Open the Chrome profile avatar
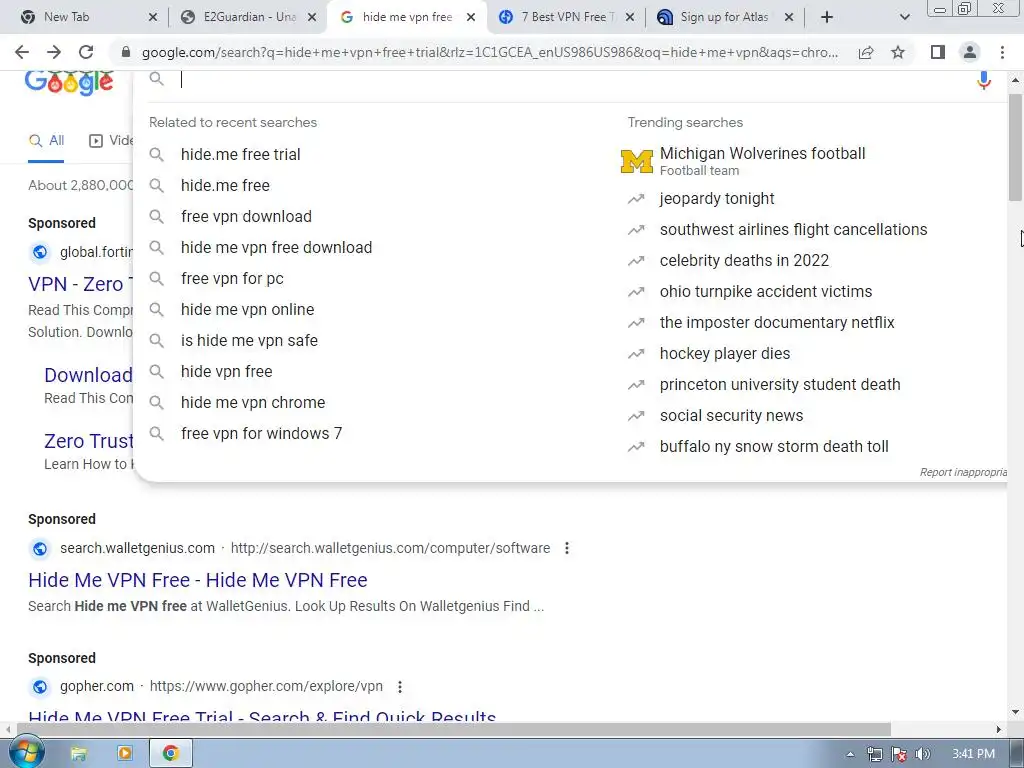 (970, 52)
